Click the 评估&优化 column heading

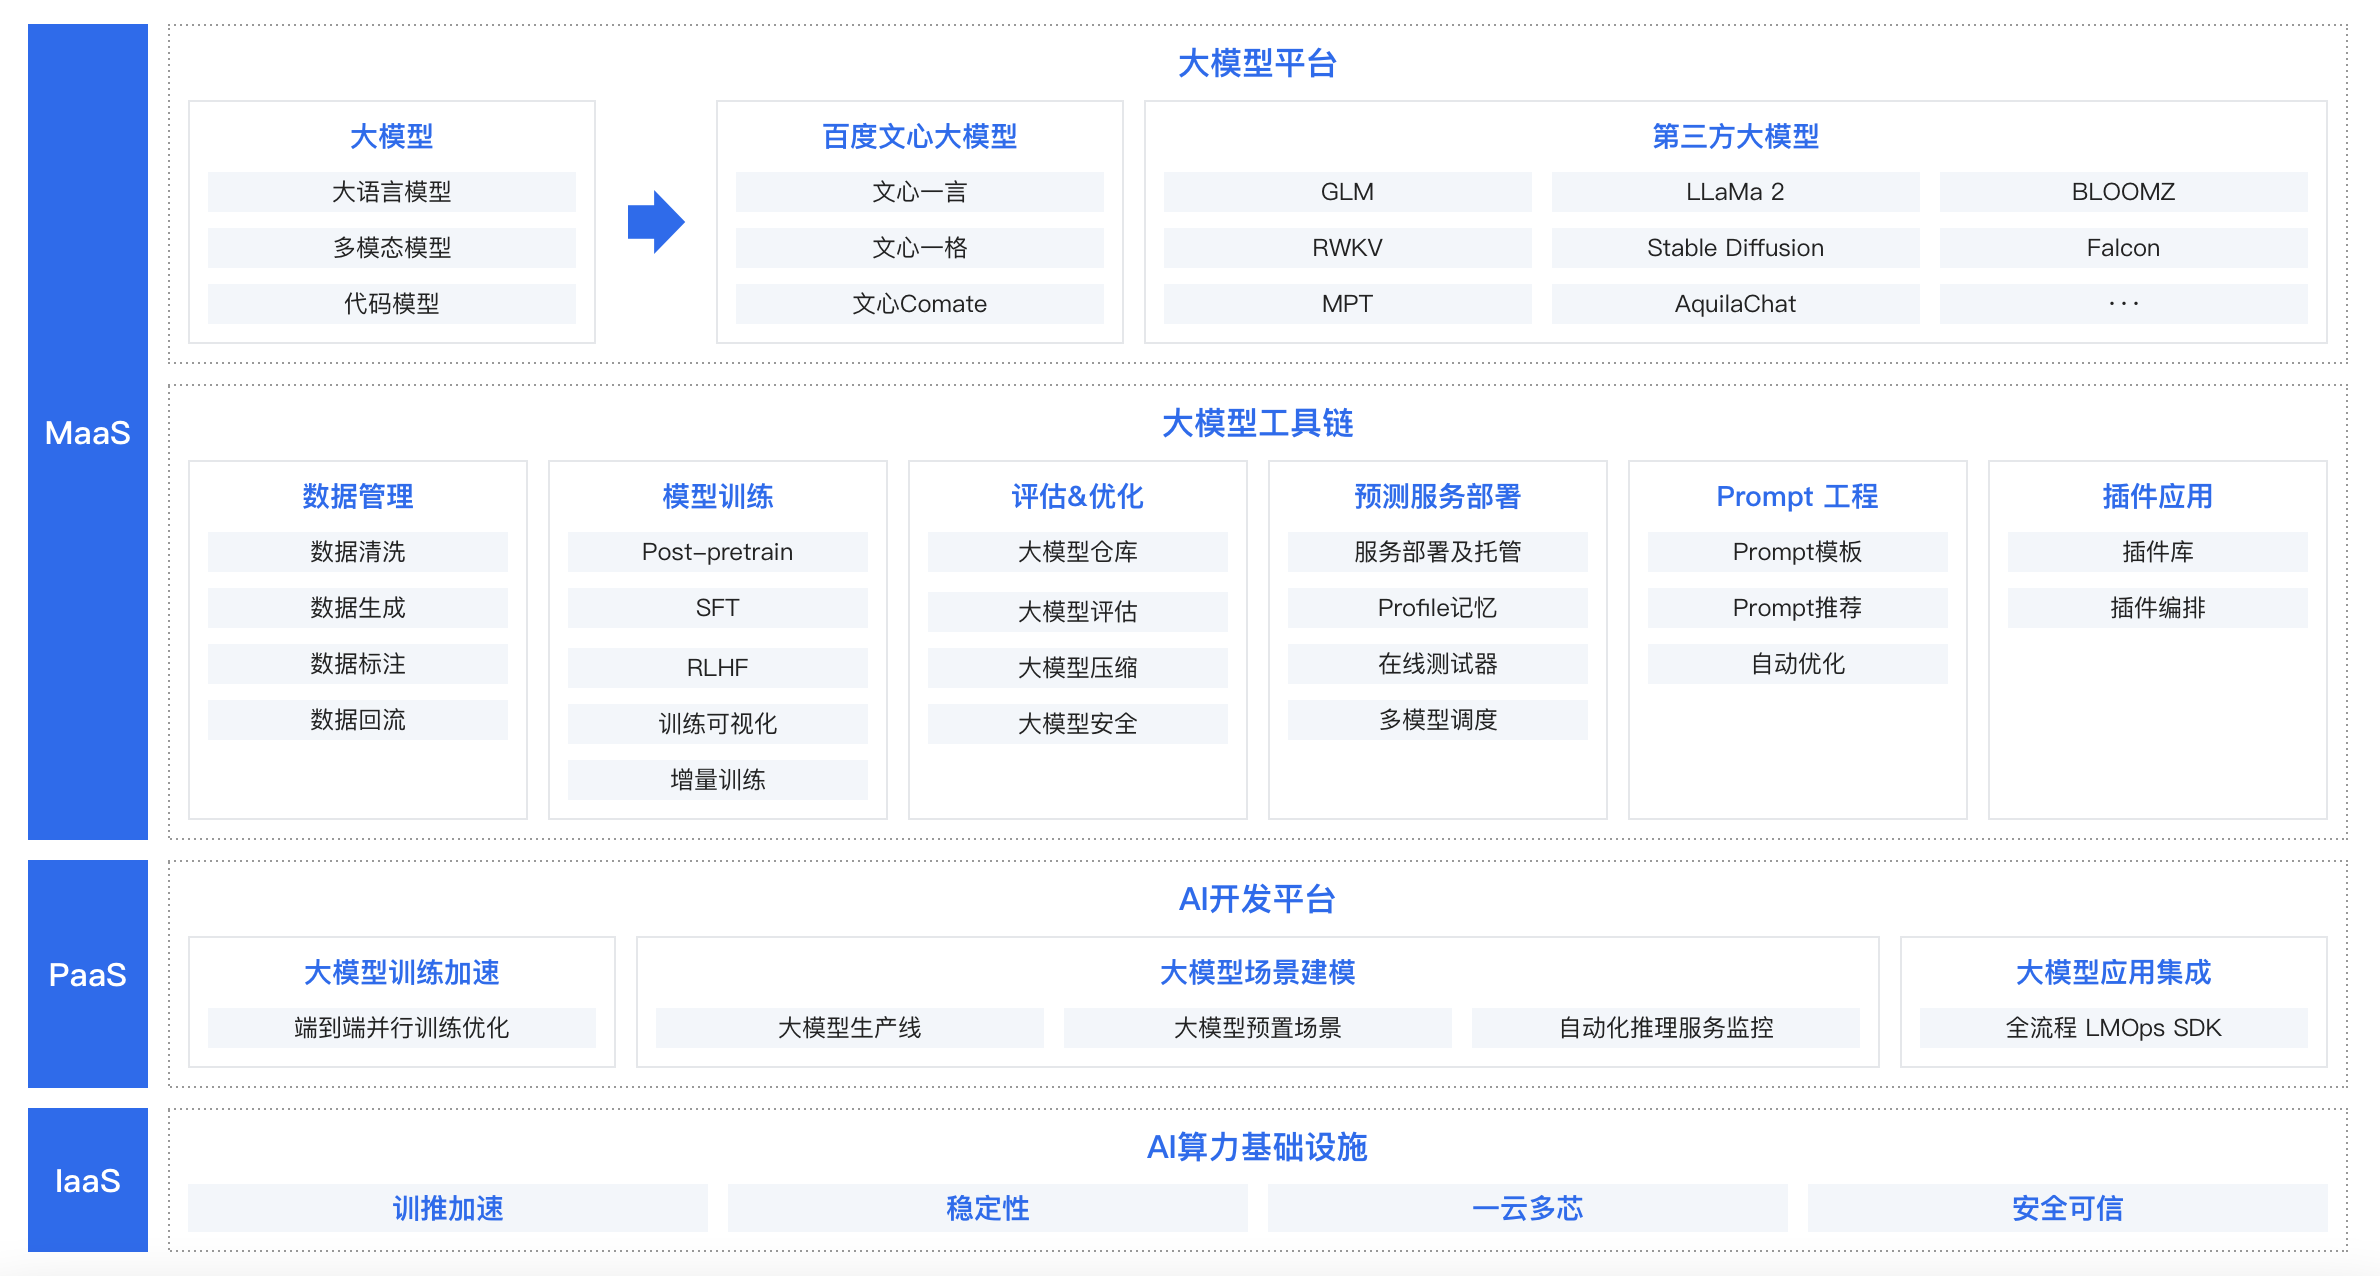coord(1078,496)
